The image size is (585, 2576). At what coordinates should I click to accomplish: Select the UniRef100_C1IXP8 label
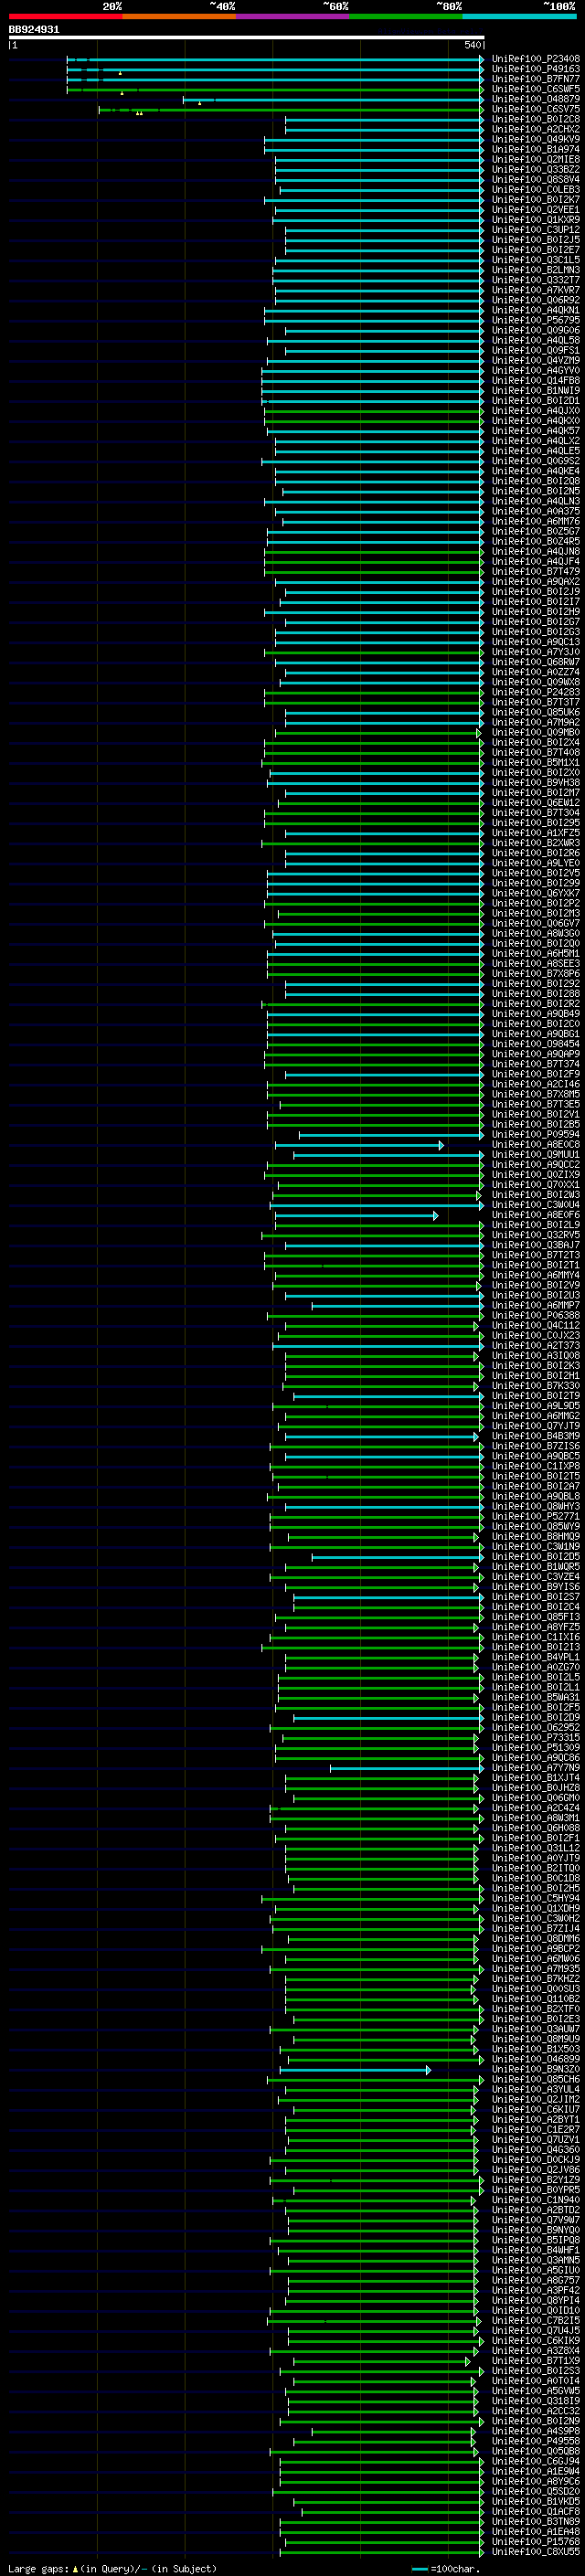536,1465
